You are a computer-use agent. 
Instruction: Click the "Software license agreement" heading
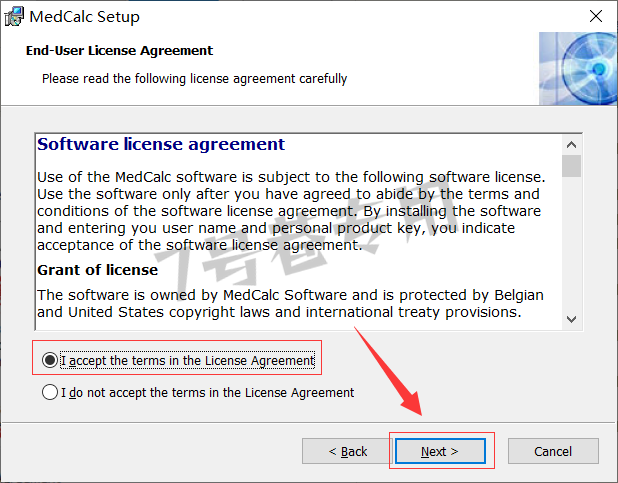point(161,144)
